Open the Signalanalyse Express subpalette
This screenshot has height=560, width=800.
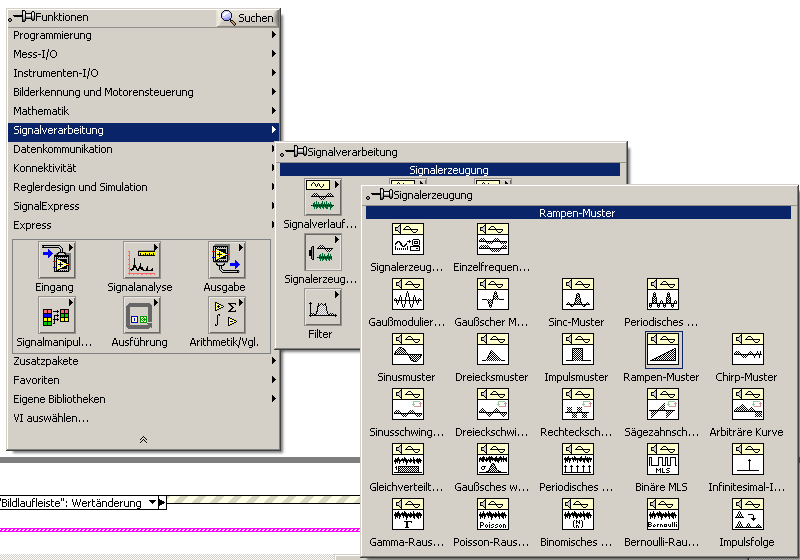pos(142,260)
